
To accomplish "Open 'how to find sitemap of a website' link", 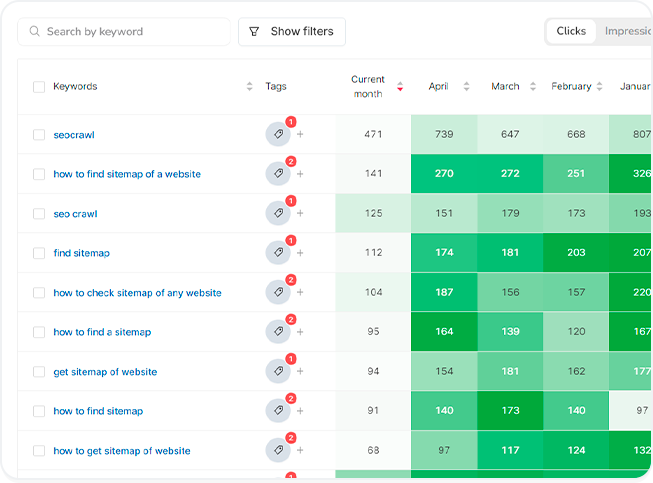I will pos(127,174).
